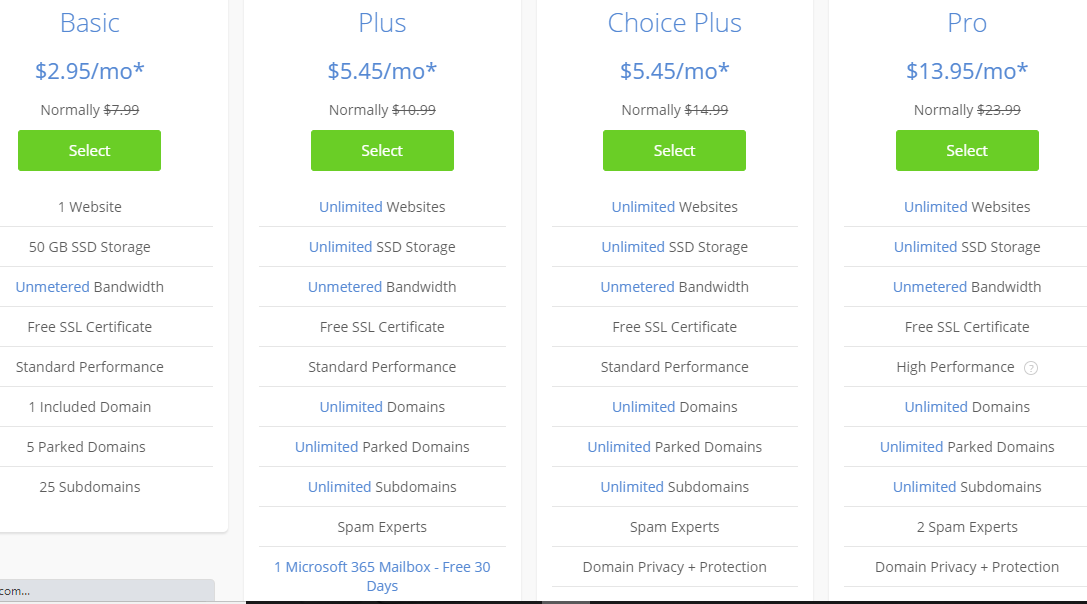Click the Choice Plus plan heading

(x=675, y=23)
